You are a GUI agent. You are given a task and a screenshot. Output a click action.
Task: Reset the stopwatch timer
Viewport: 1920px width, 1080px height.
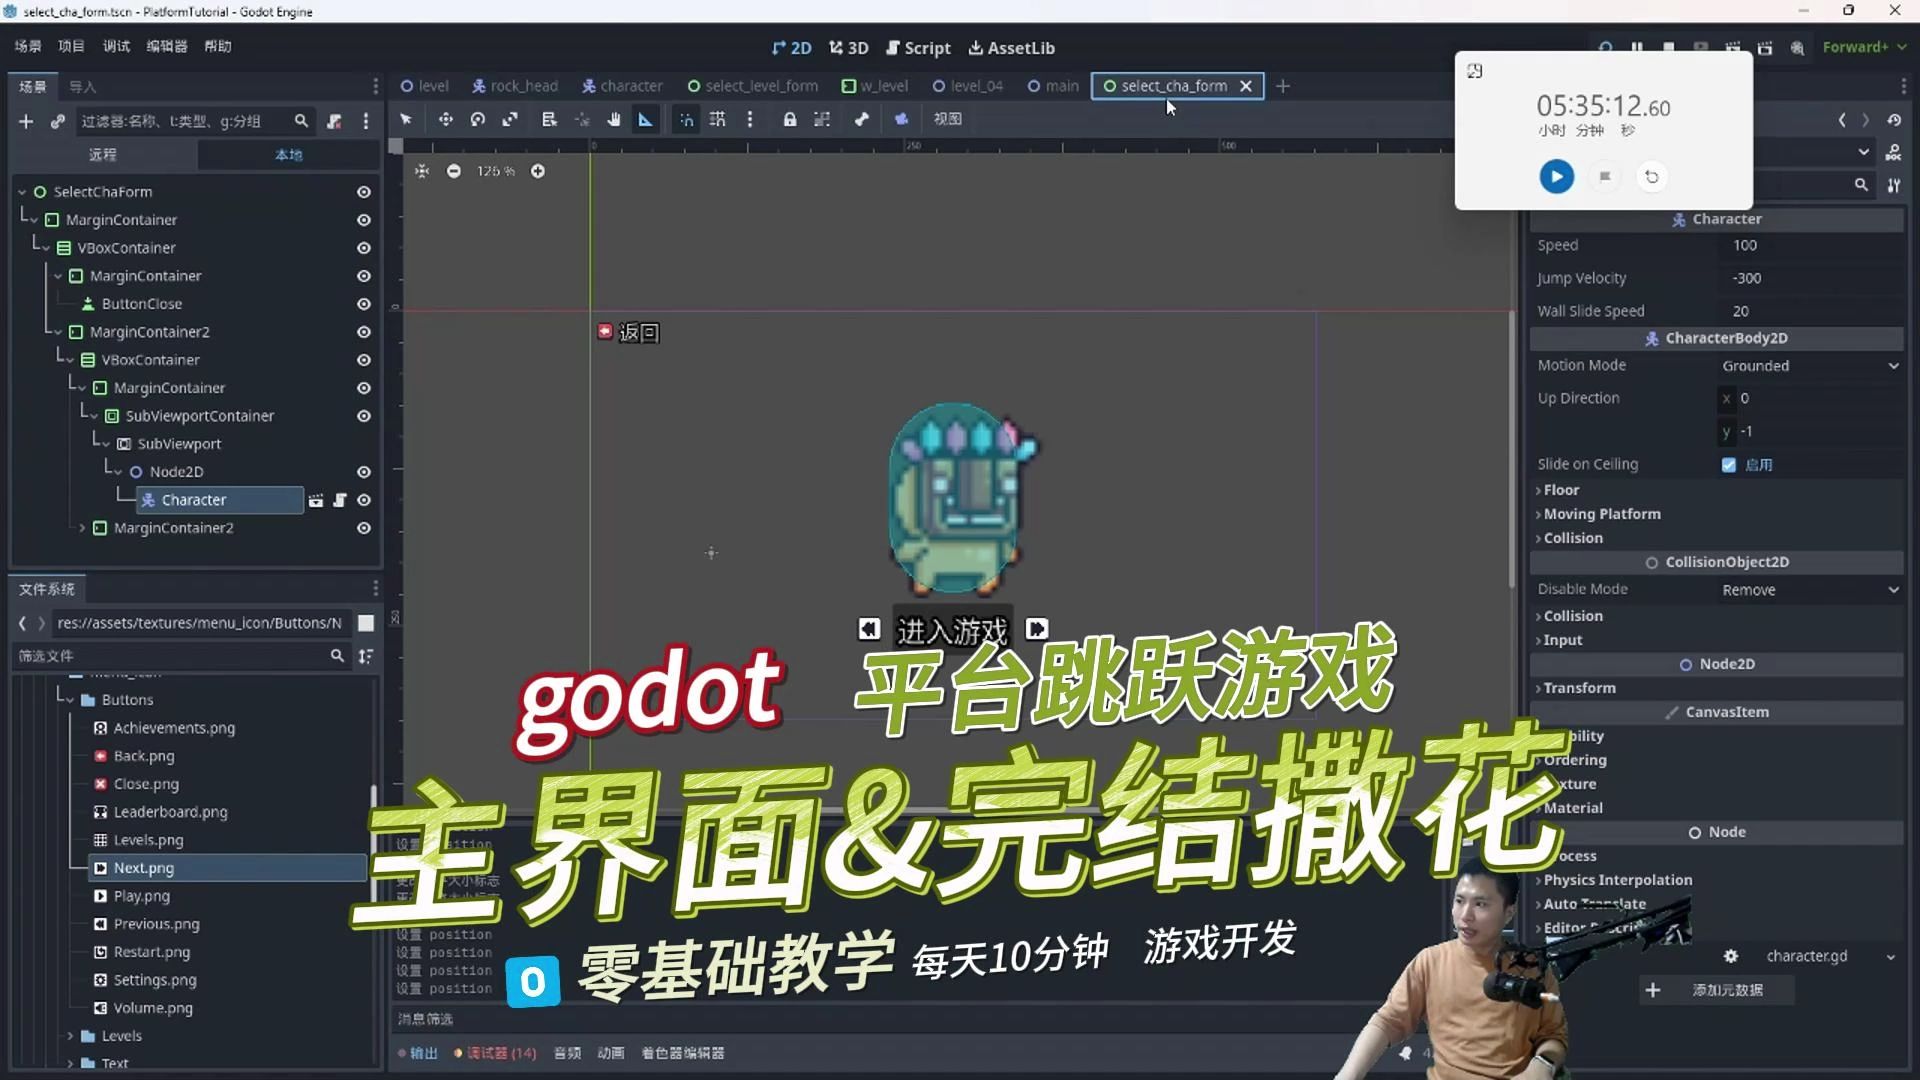(1652, 177)
